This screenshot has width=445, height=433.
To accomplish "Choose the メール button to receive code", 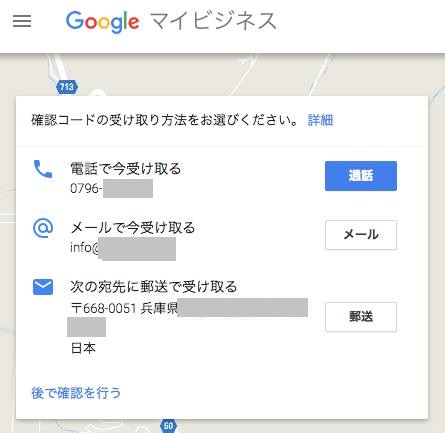I will pyautogui.click(x=361, y=235).
